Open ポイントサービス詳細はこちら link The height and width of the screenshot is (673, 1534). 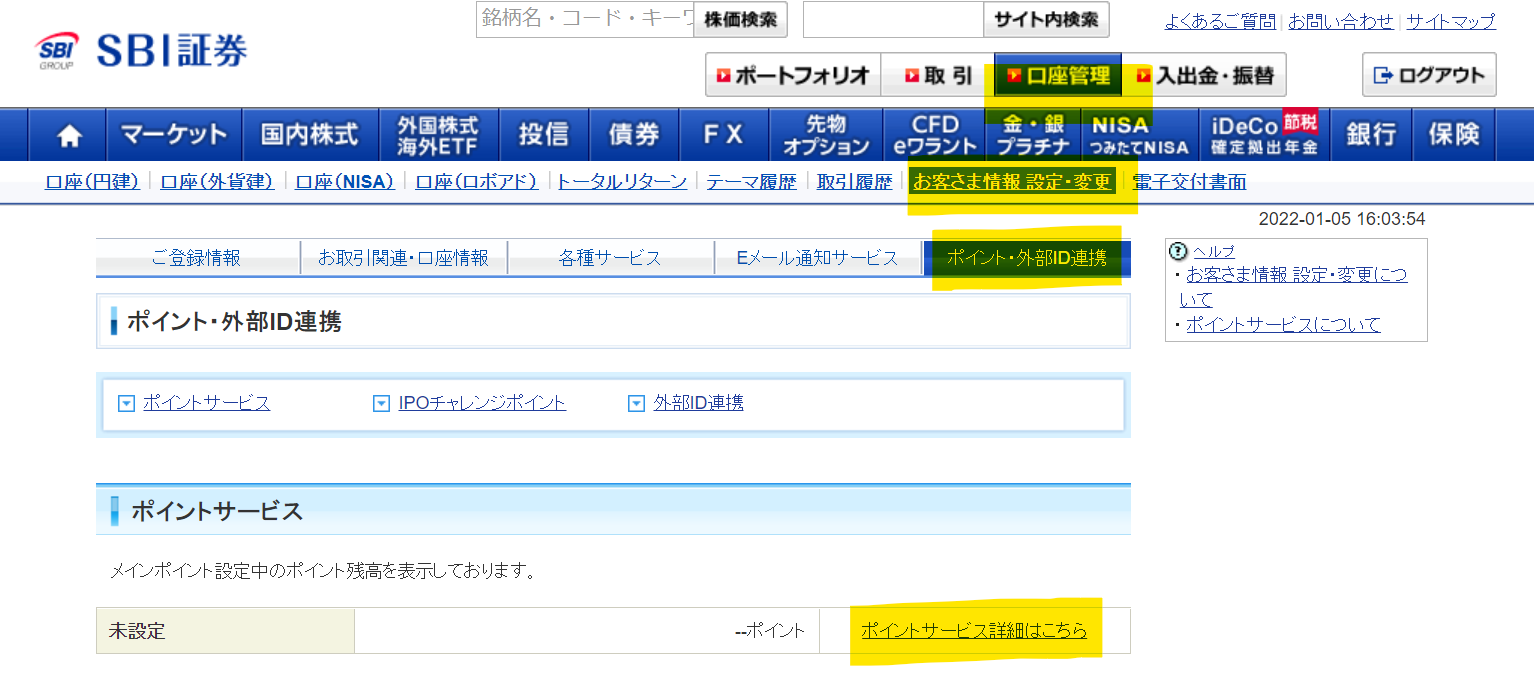point(975,631)
